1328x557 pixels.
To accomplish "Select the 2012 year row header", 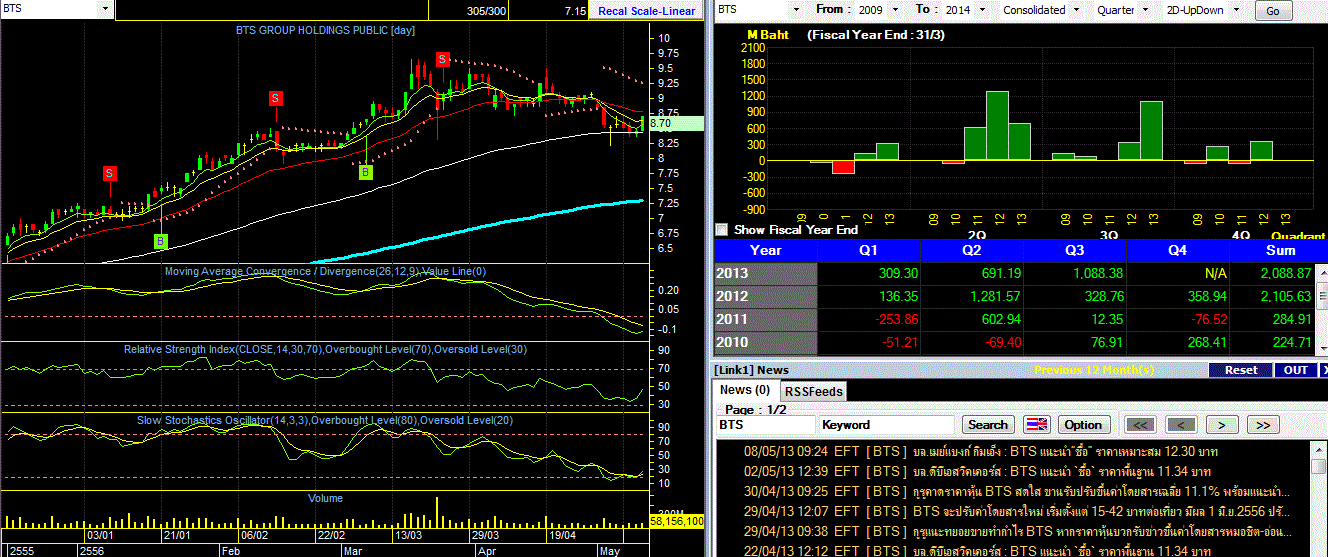I will tap(766, 296).
